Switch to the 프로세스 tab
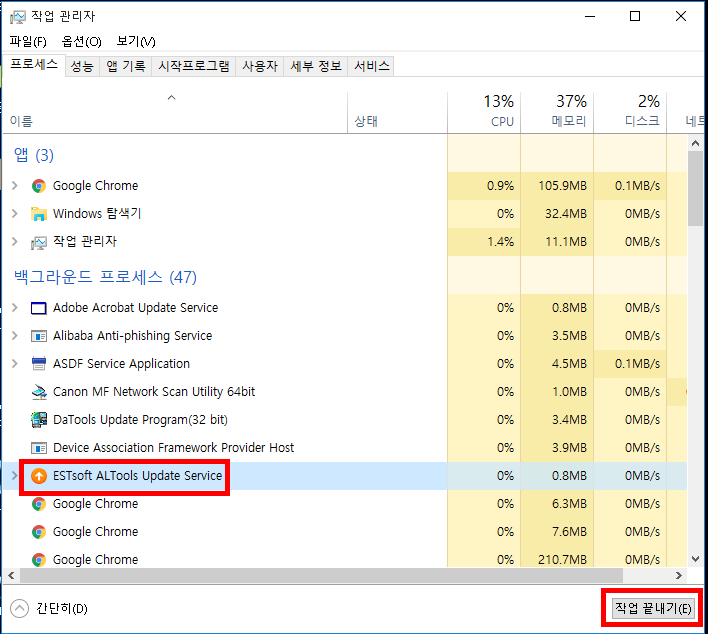Image resolution: width=708 pixels, height=634 pixels. point(34,65)
